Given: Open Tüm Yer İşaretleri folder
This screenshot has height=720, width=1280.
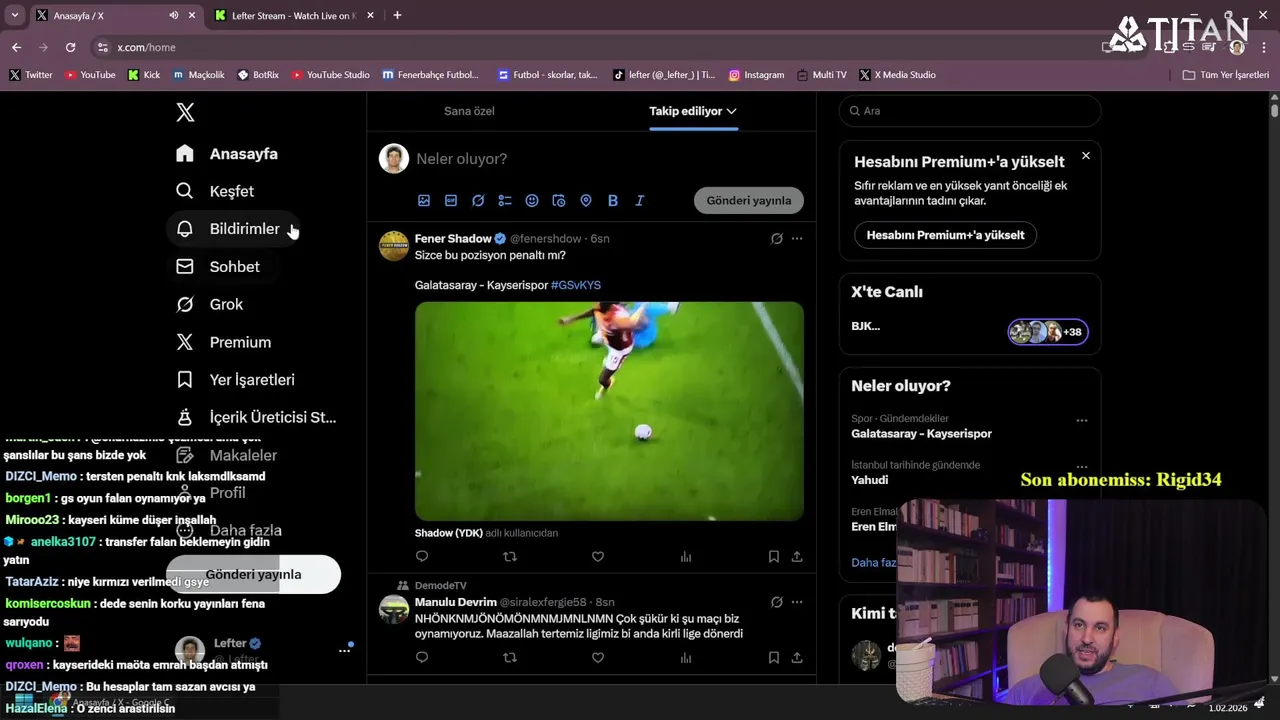Looking at the screenshot, I should 1225,75.
